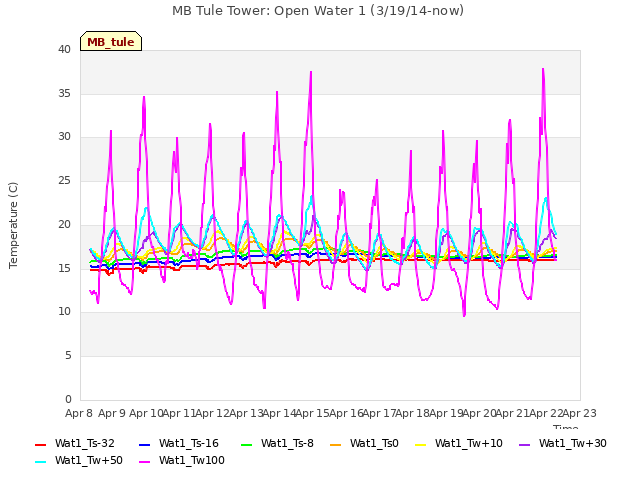Click the Apr 20 x-axis tick label

480,413
